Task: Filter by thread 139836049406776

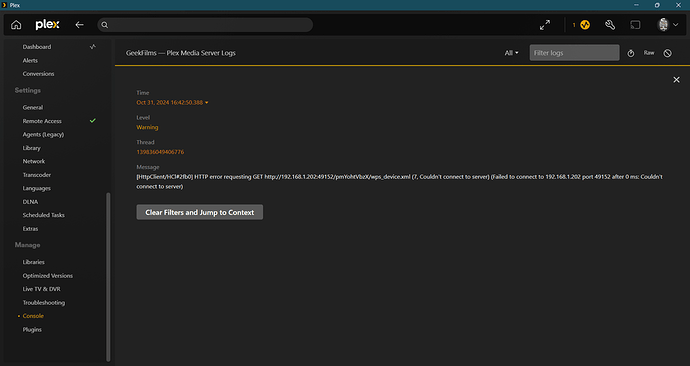Action: pos(160,152)
